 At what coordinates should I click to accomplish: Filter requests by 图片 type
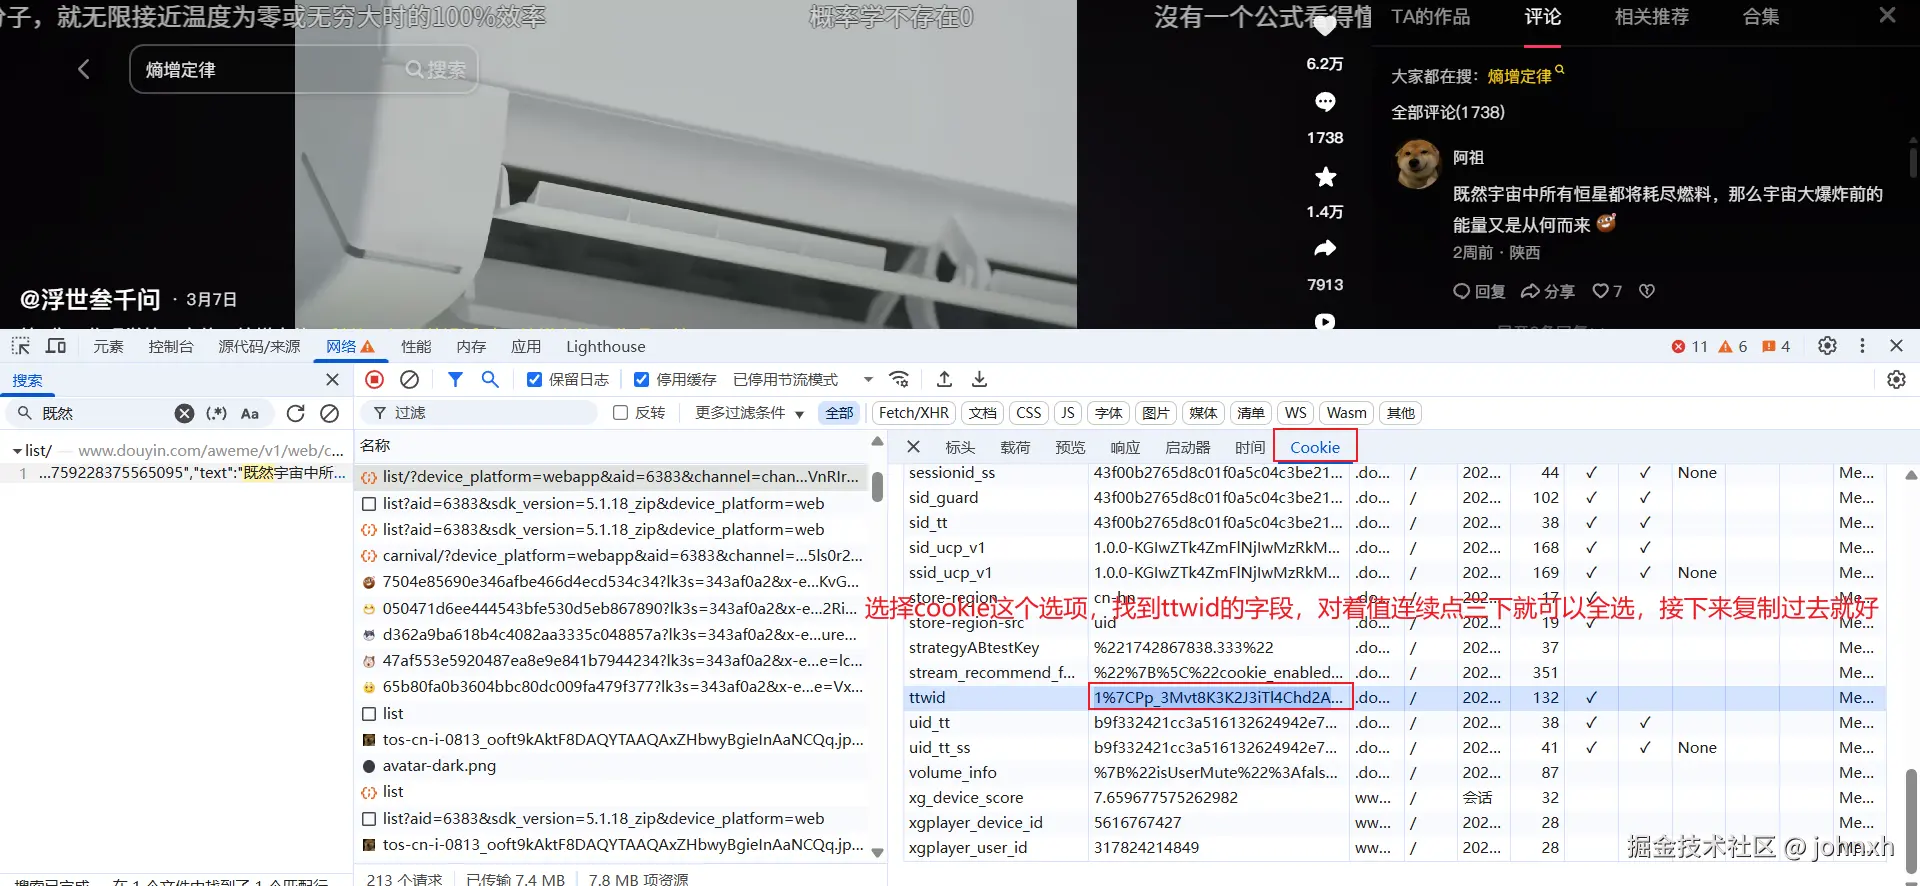(x=1155, y=413)
